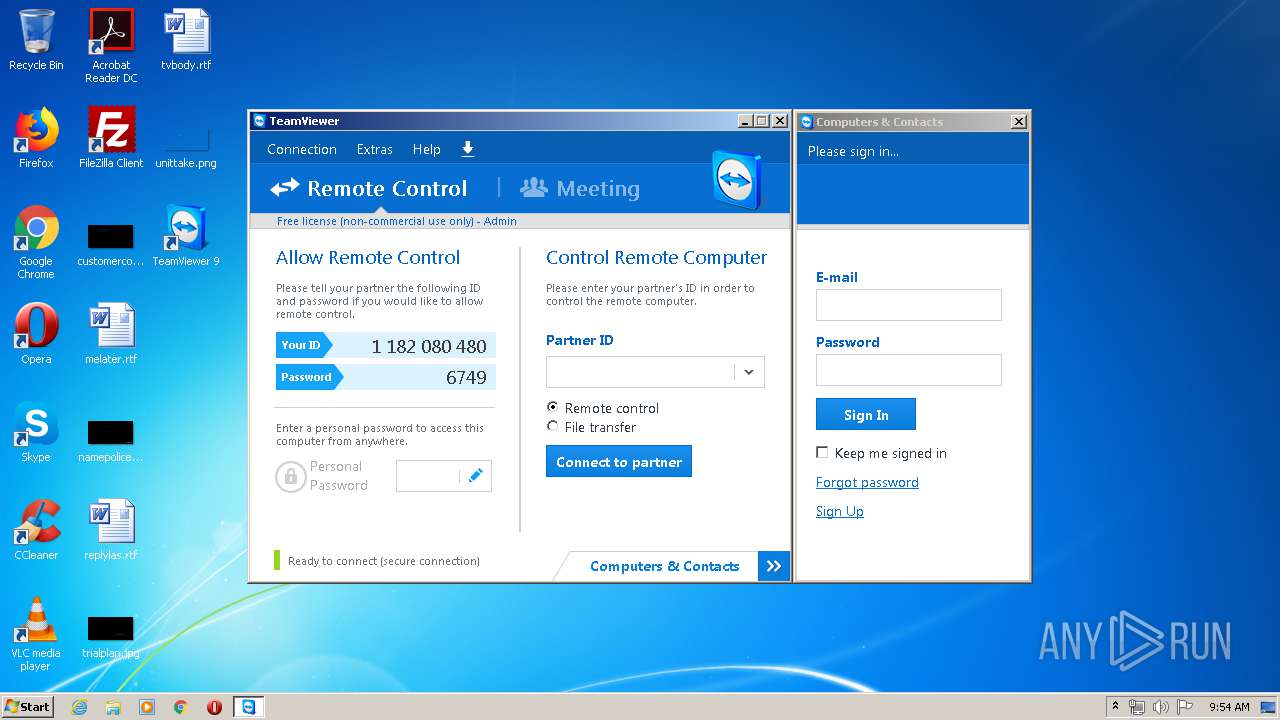
Task: Click the TeamViewer download arrow icon
Action: coord(467,149)
